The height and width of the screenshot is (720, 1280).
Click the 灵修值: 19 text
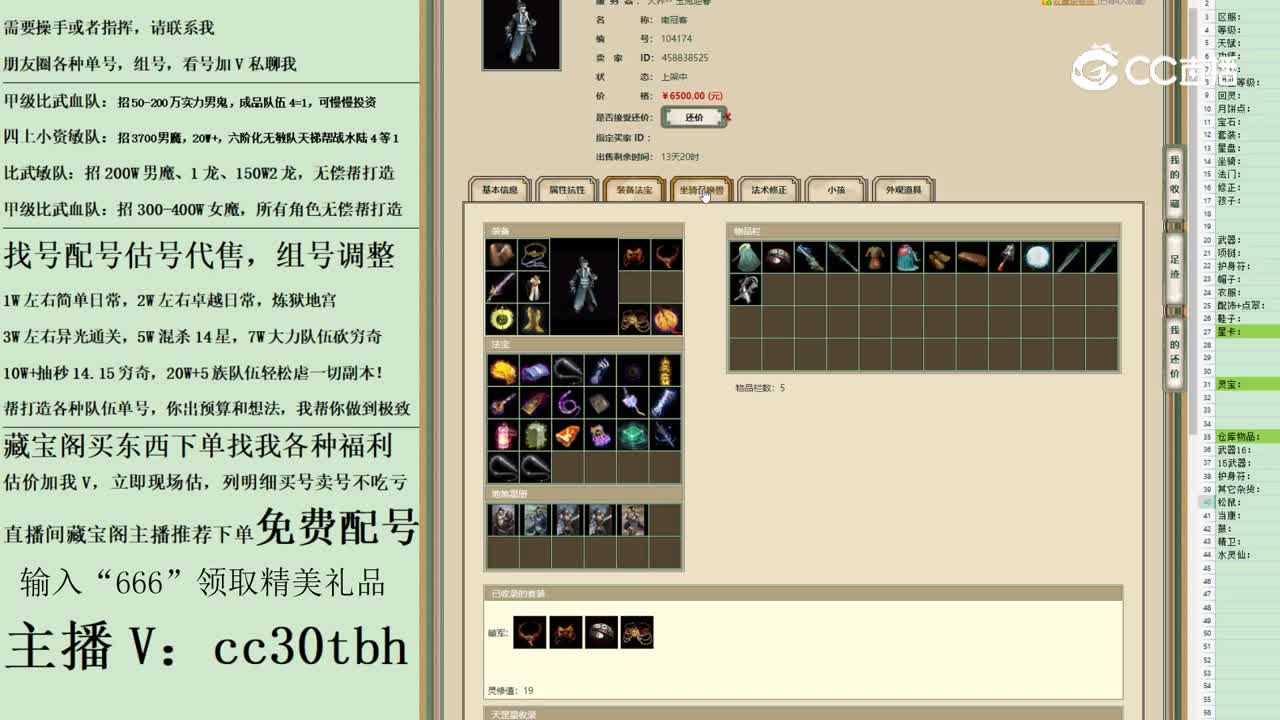click(x=510, y=690)
